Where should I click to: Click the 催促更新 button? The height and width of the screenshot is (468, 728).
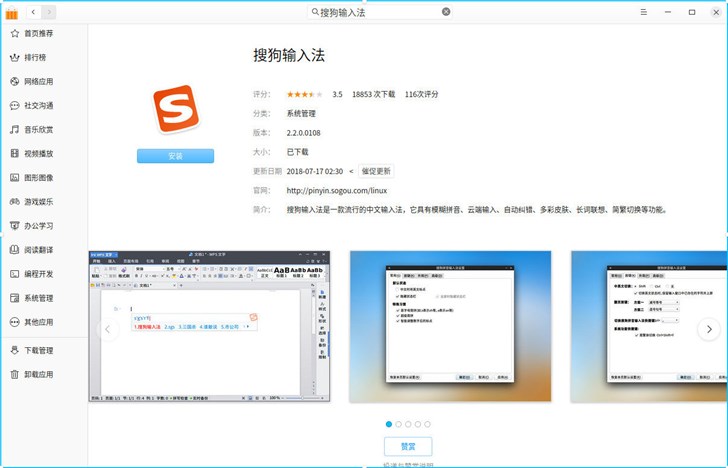(376, 171)
